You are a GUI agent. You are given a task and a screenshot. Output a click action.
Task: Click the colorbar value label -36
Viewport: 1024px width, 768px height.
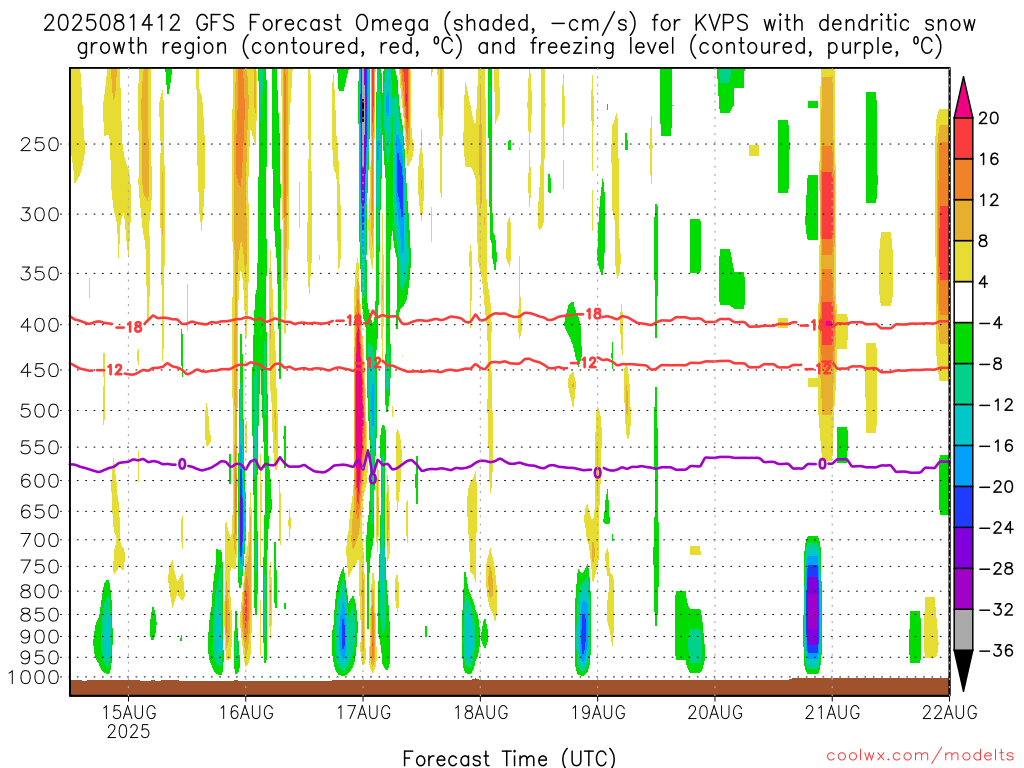pos(996,650)
